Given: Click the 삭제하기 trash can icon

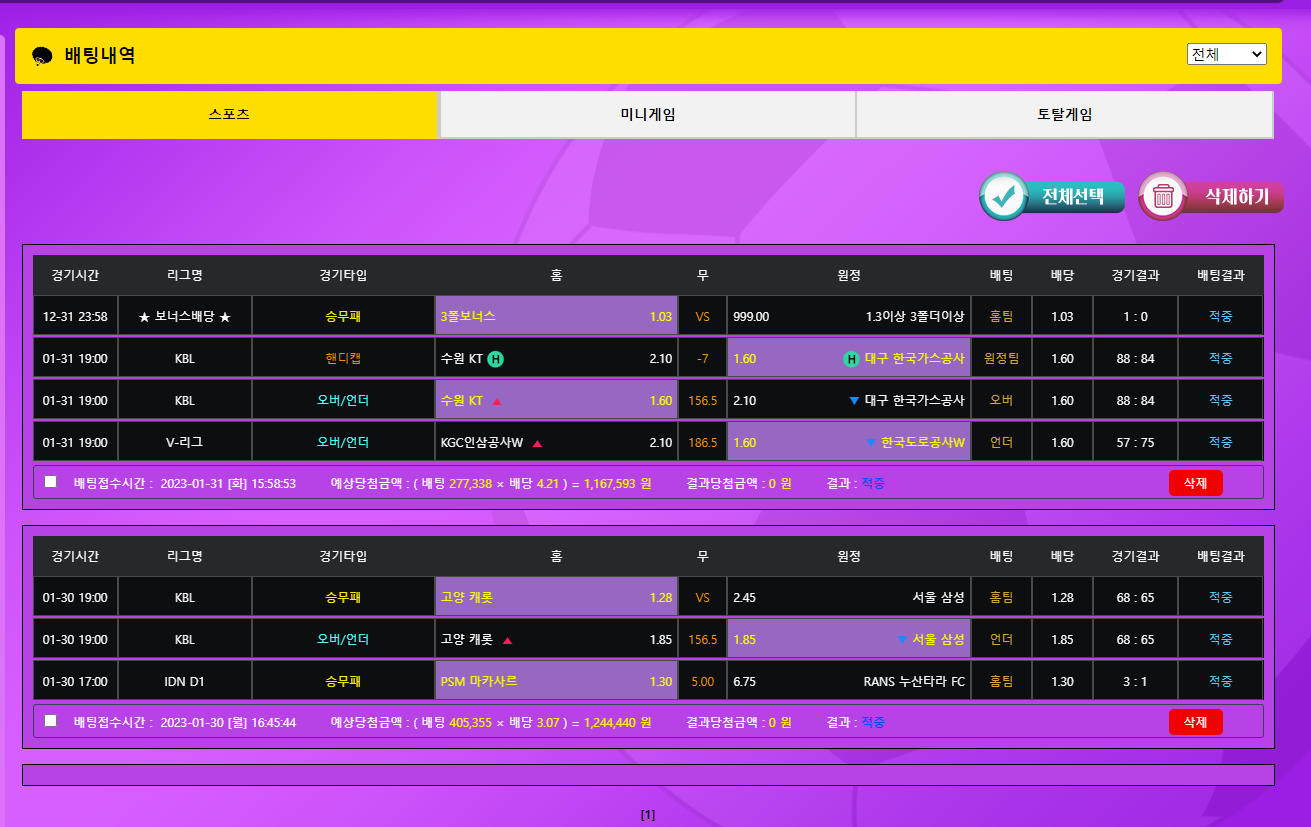Looking at the screenshot, I should (1163, 196).
